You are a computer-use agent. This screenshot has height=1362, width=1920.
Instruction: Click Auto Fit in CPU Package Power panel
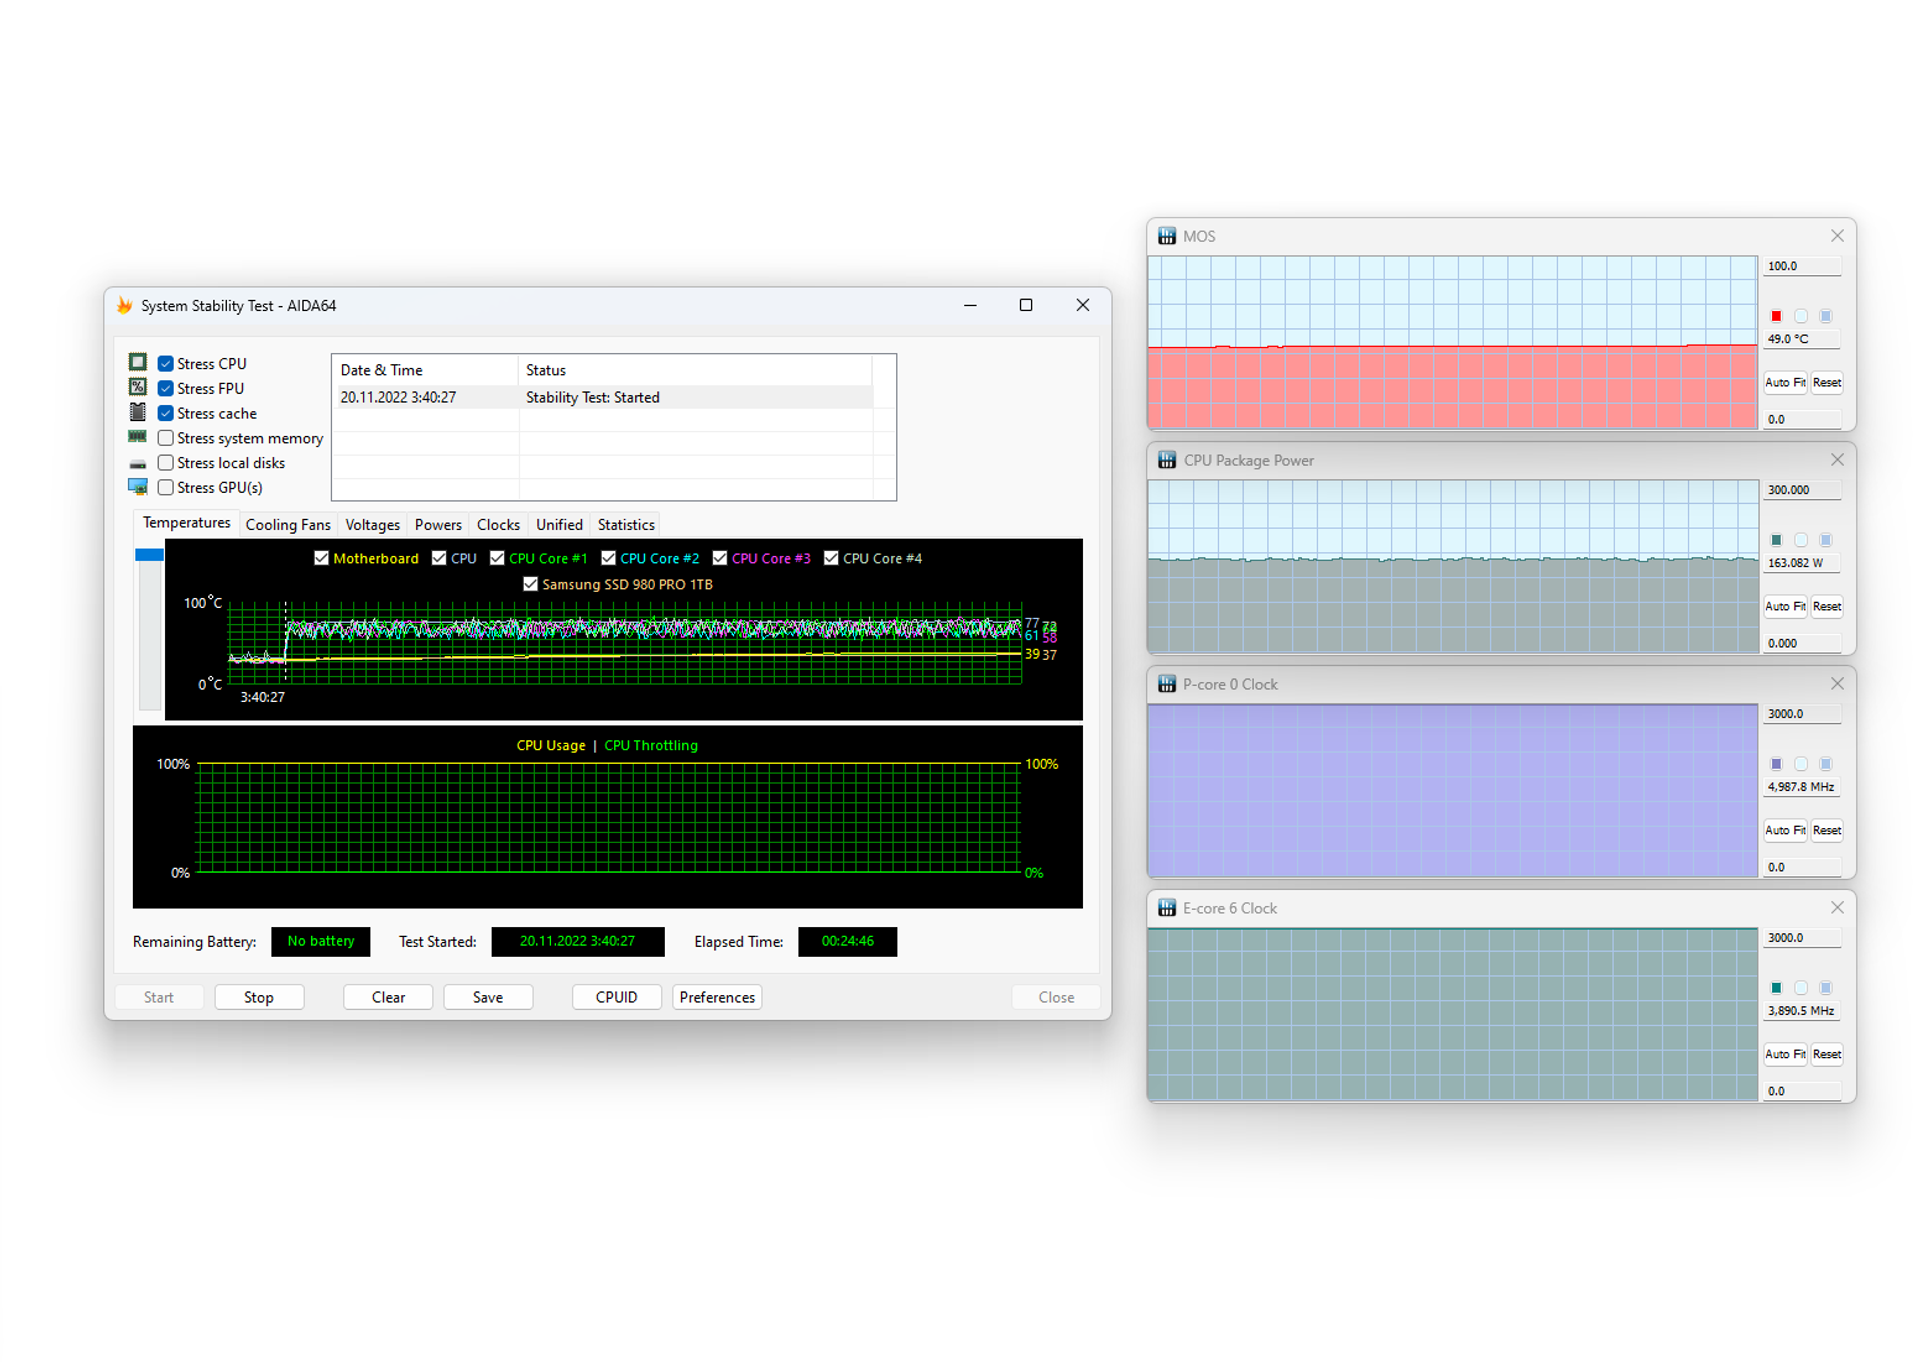pyautogui.click(x=1785, y=606)
